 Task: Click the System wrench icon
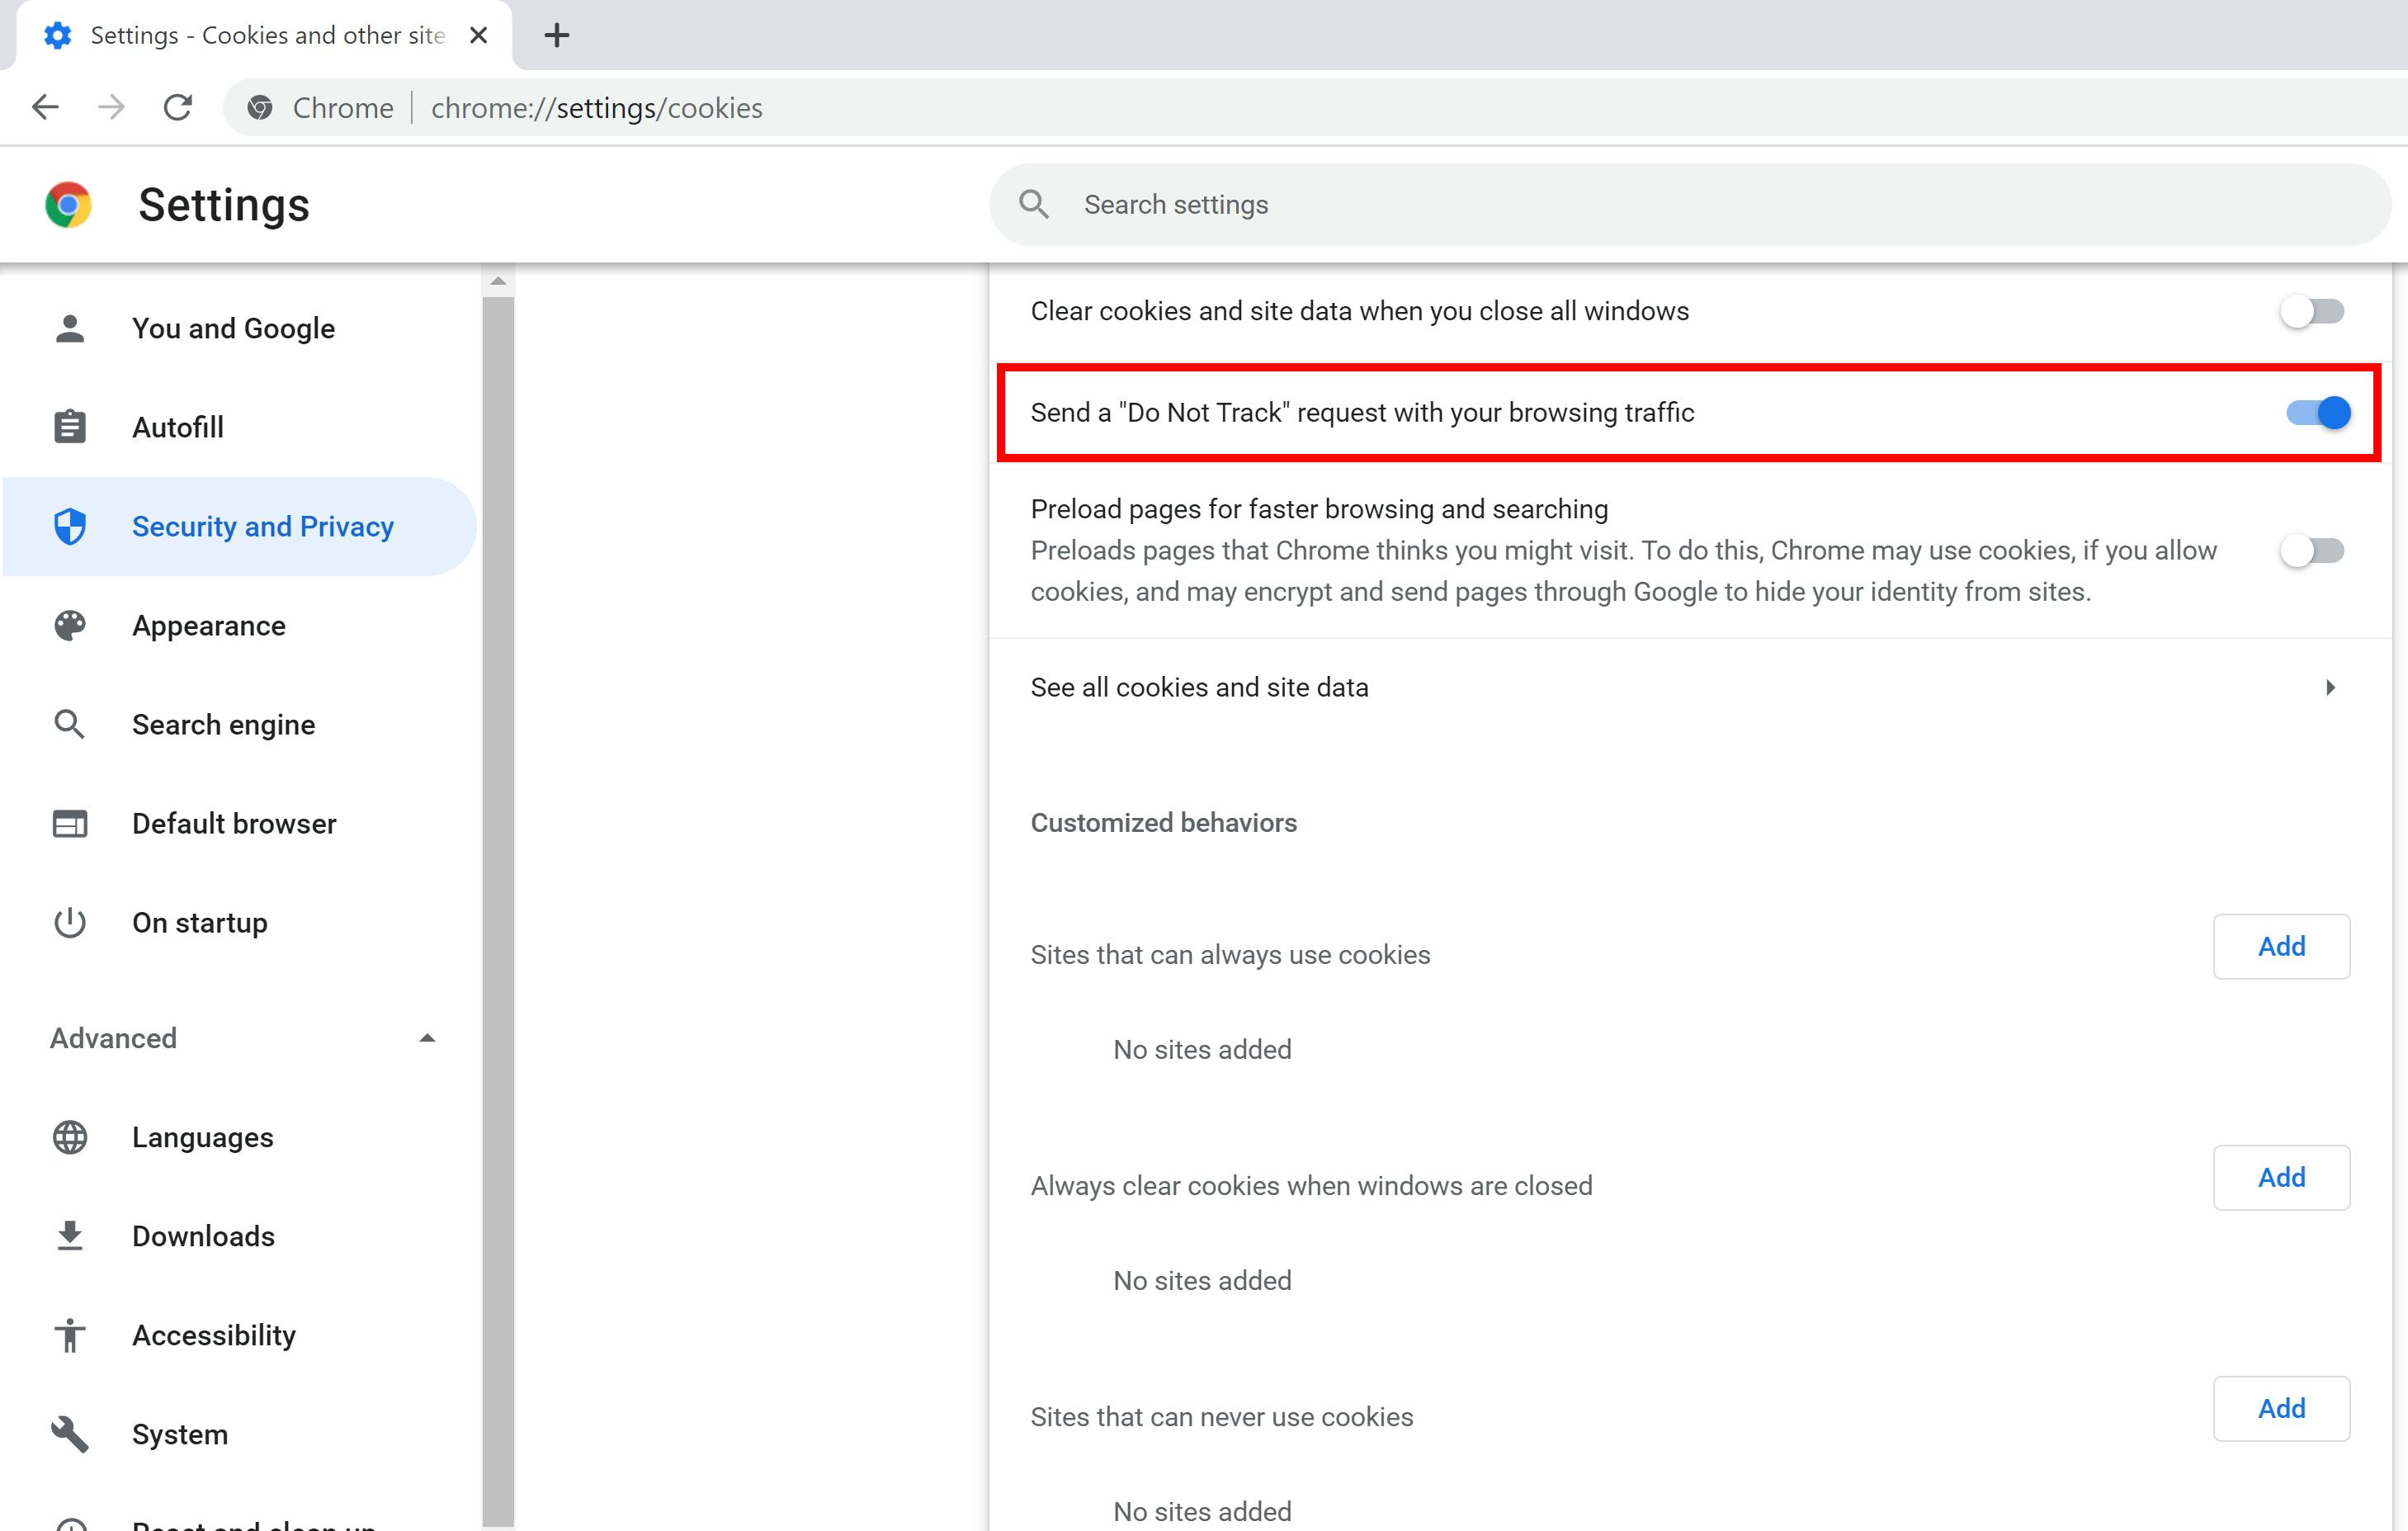[x=69, y=1434]
